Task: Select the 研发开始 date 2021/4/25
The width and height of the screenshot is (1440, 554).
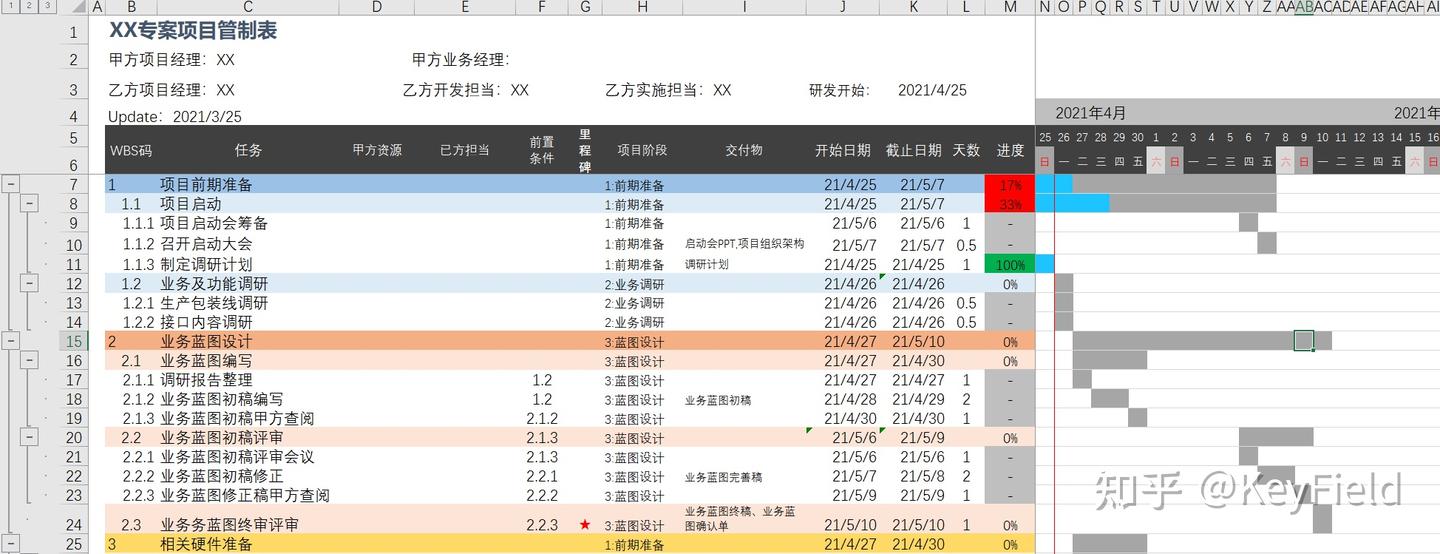Action: pos(932,90)
